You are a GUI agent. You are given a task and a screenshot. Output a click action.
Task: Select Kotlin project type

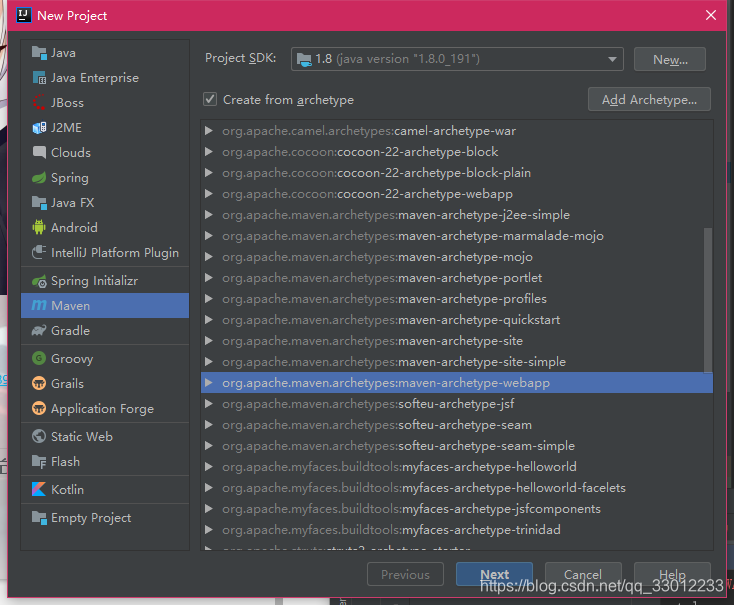(x=105, y=489)
